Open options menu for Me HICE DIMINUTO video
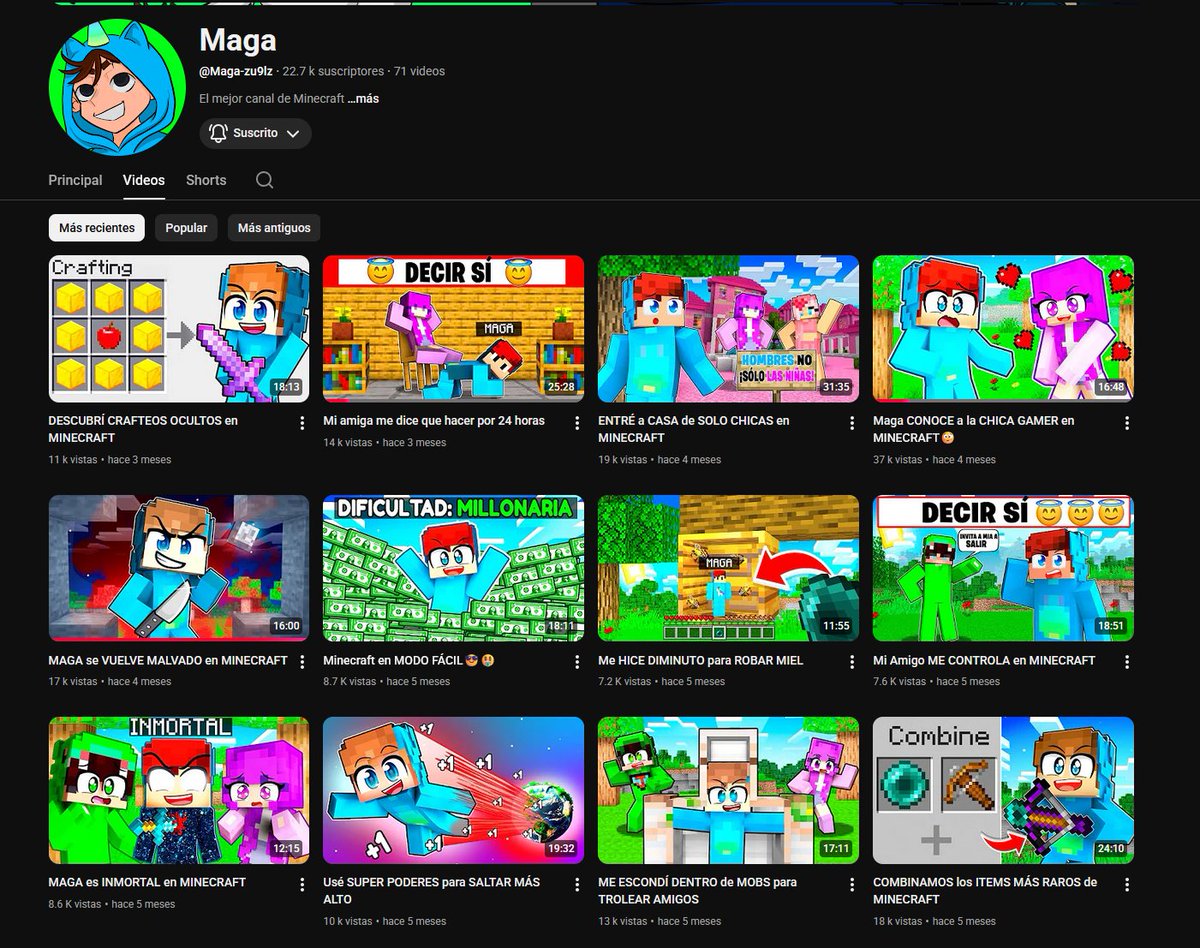 pos(853,662)
